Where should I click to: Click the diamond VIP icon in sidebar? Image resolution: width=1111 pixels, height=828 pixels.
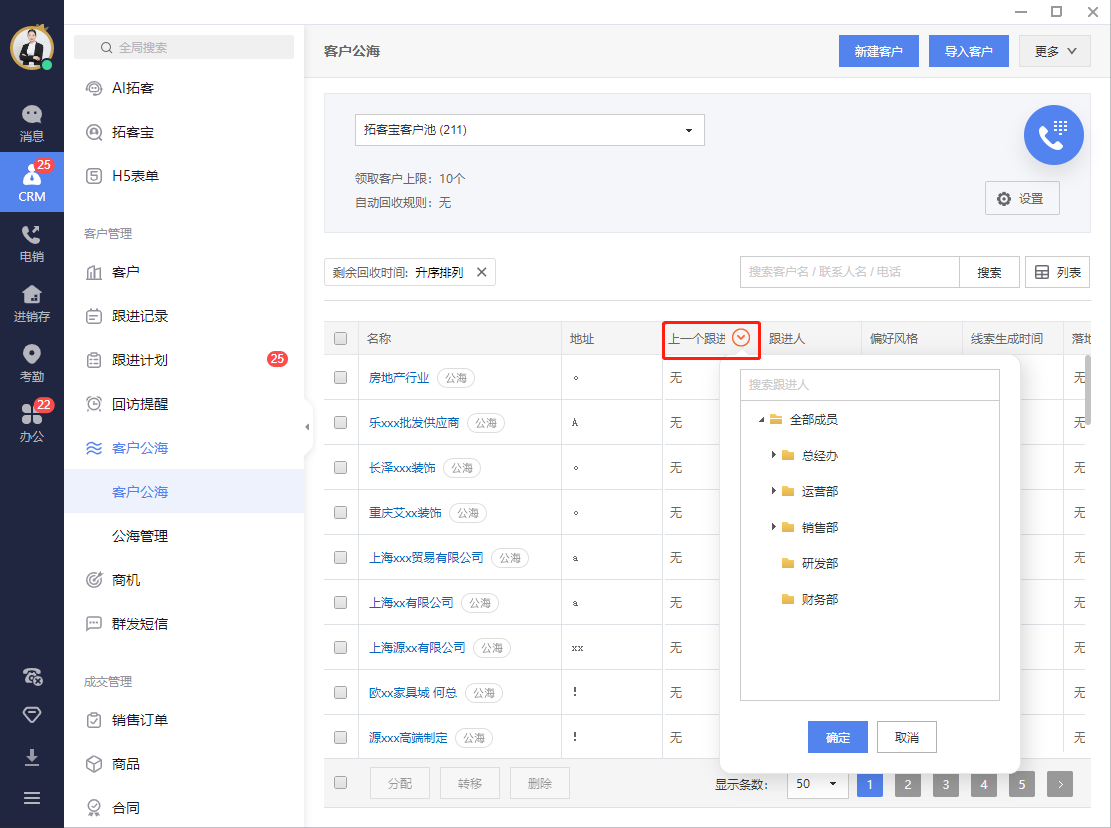(x=32, y=715)
